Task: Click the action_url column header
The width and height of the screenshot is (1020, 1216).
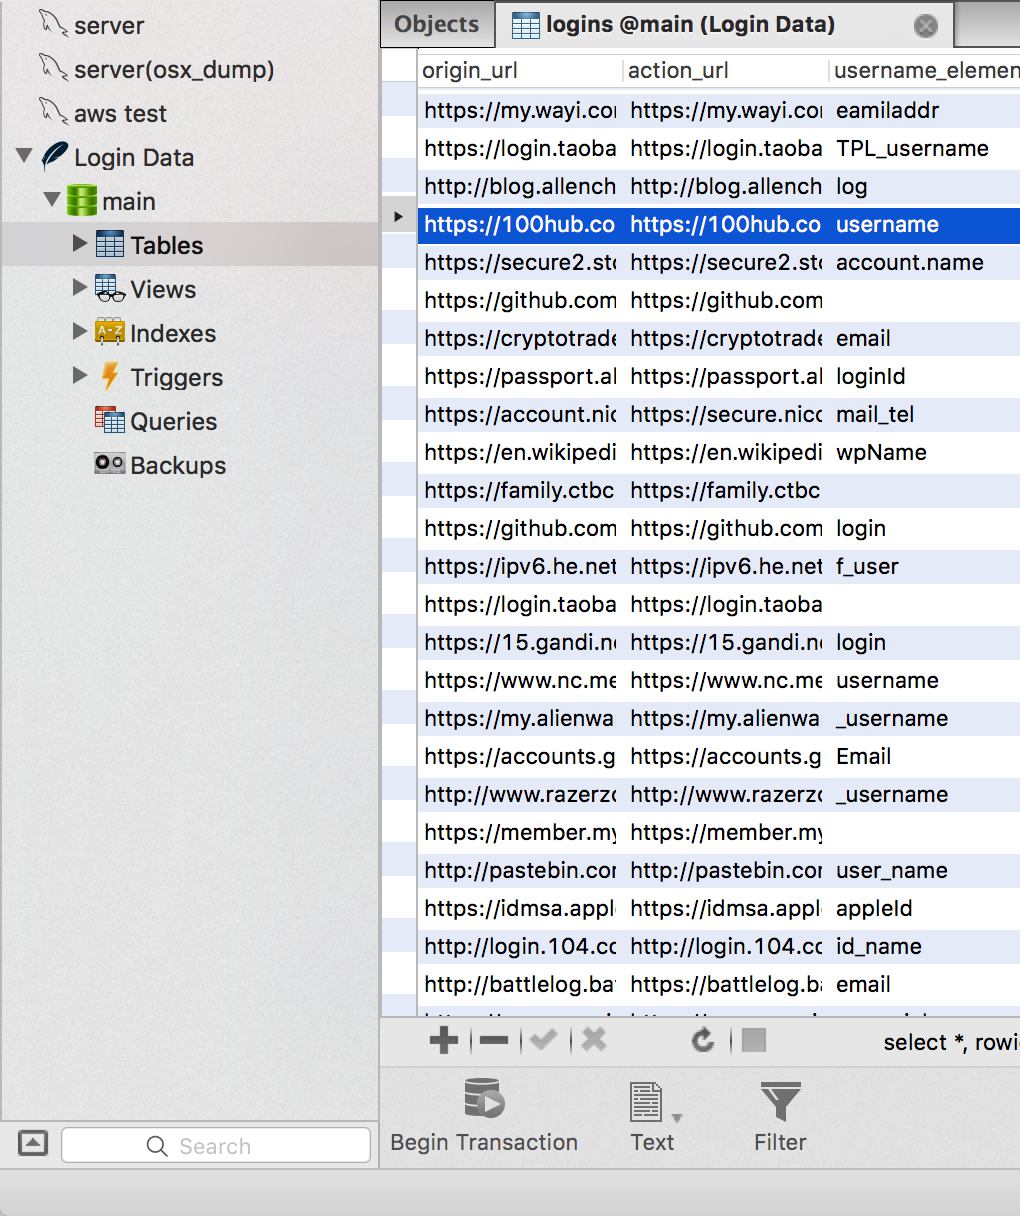Action: (726, 70)
